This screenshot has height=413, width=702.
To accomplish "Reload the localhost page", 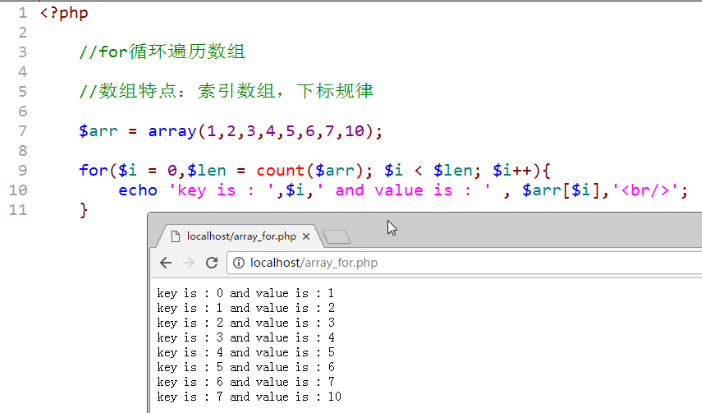I will pos(212,263).
